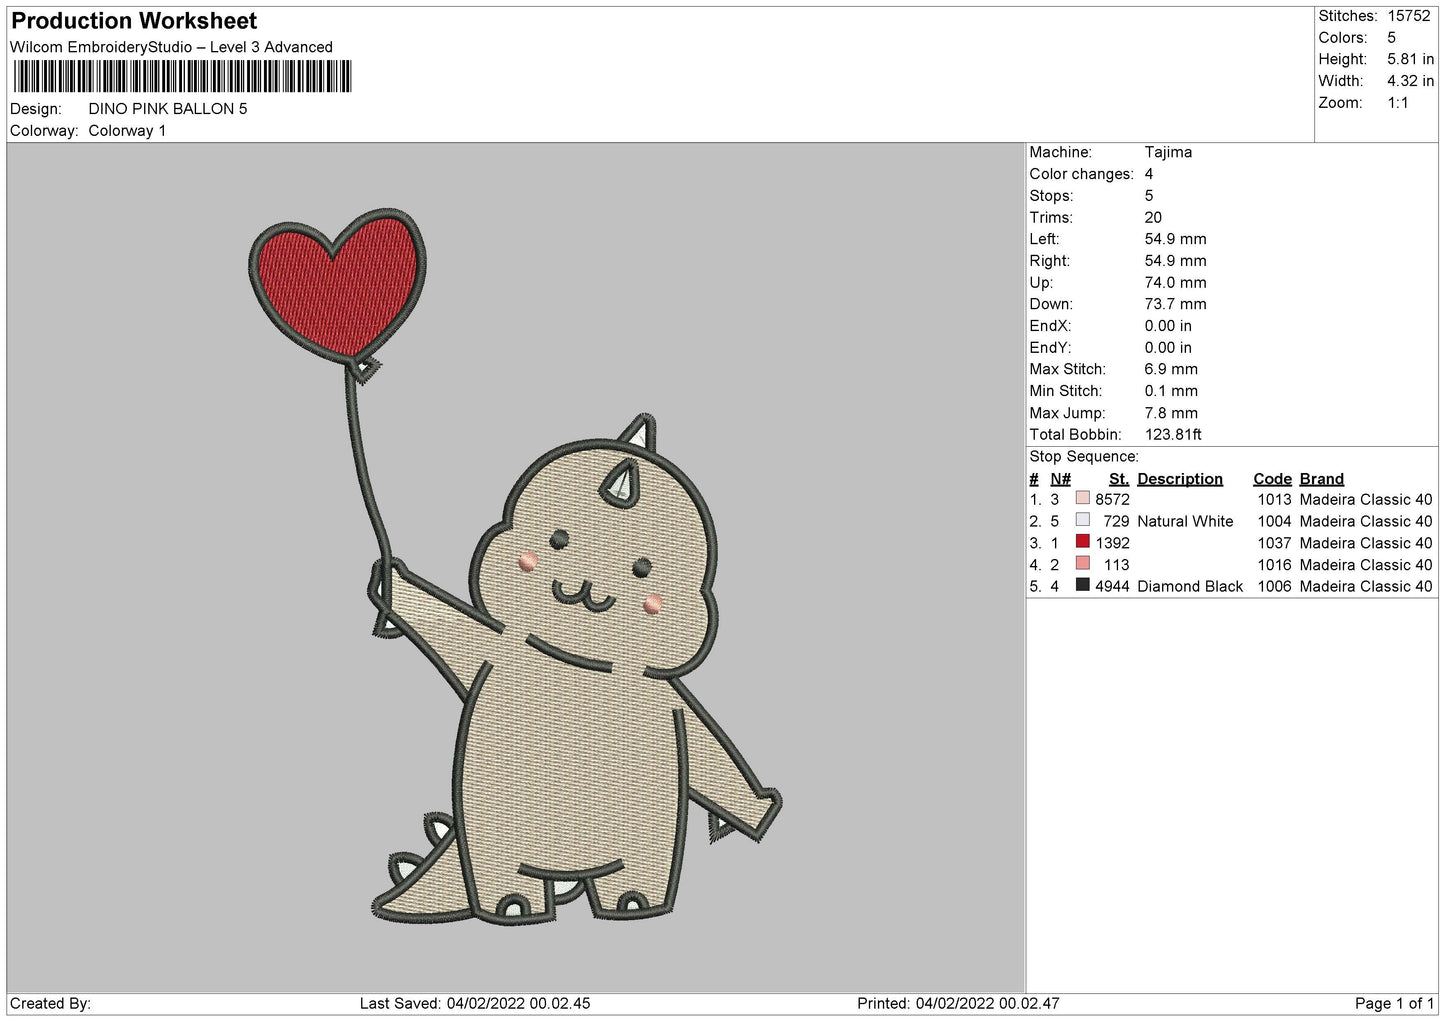Click the St. column header

click(x=1118, y=479)
